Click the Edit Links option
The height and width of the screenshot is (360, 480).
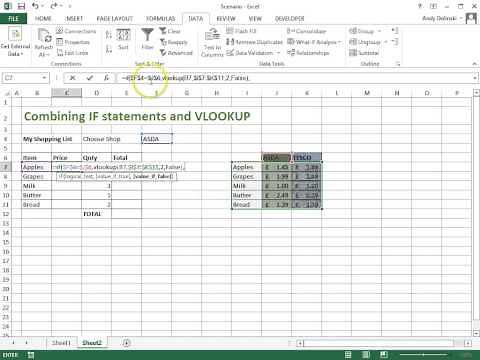point(72,53)
